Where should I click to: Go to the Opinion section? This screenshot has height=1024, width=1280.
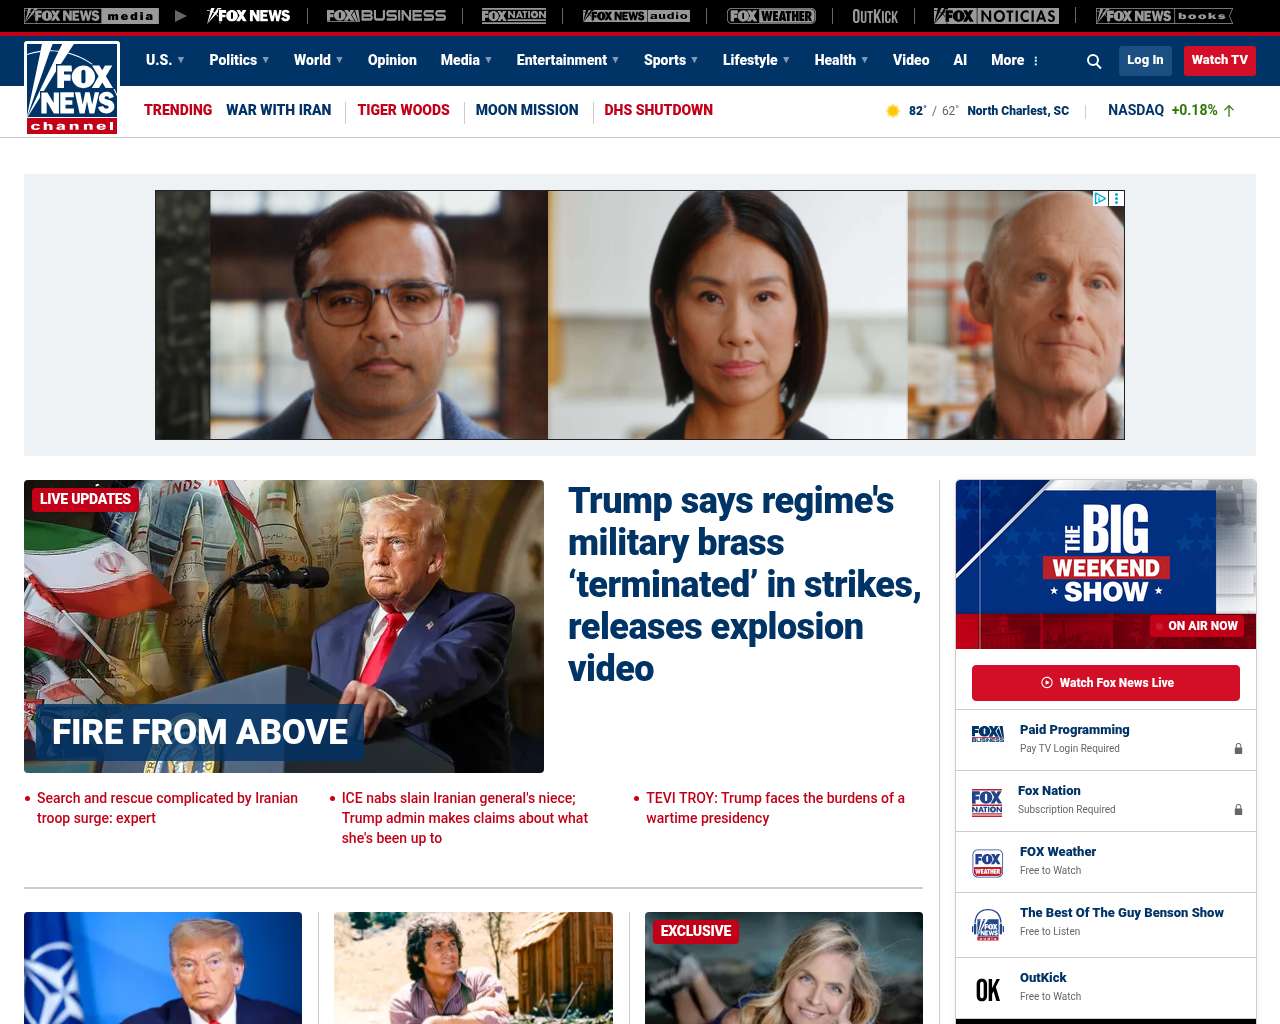click(392, 60)
